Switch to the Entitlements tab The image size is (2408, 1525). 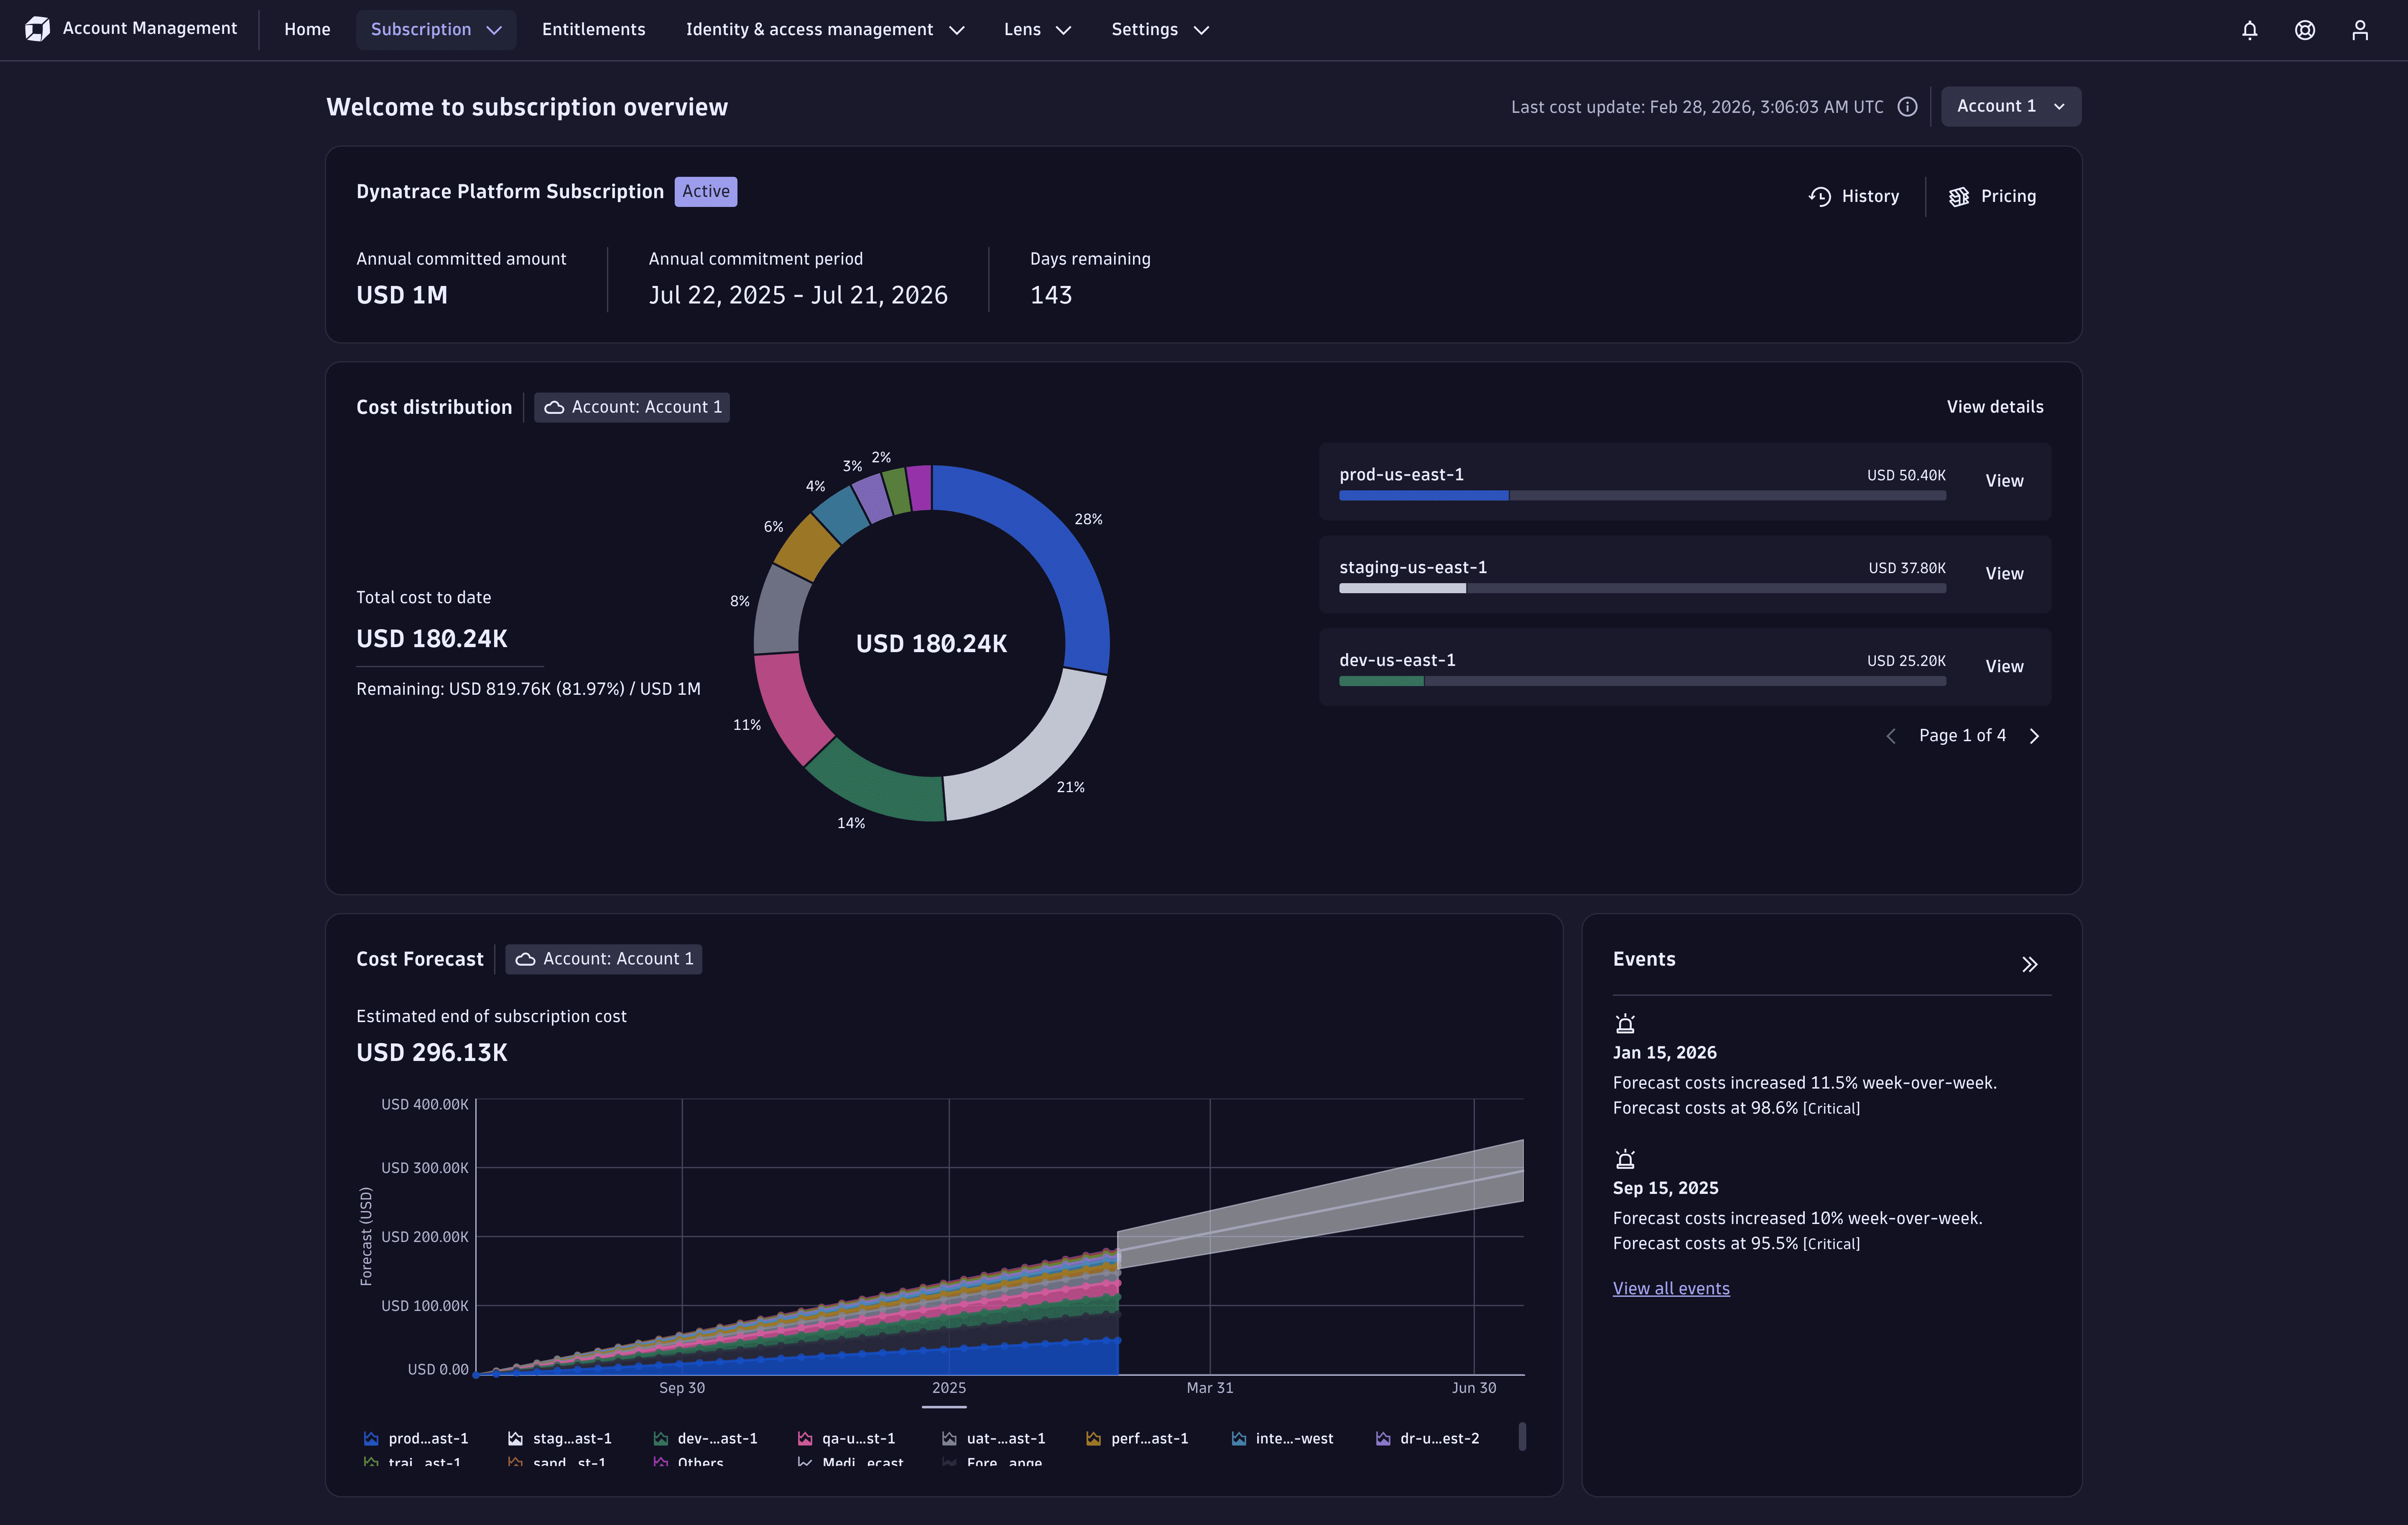coord(592,29)
